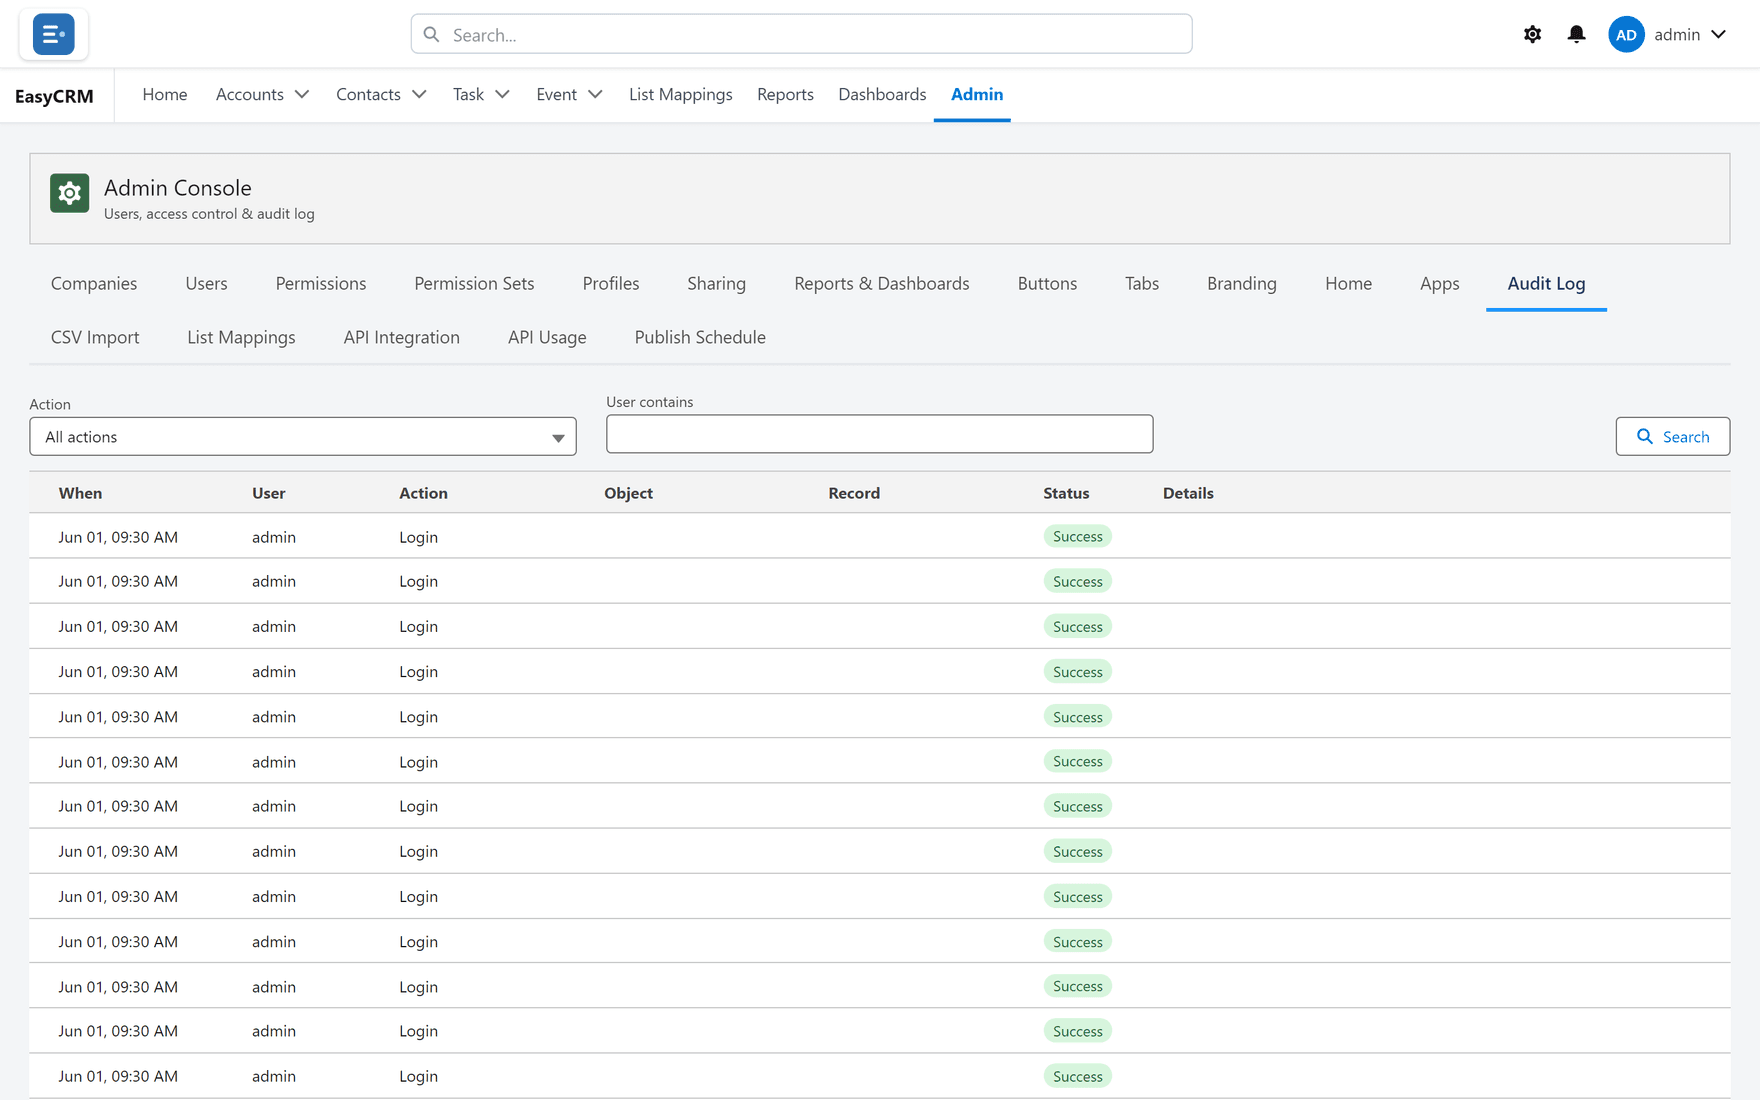
Task: Click the EasyCRM app logo icon
Action: click(53, 34)
